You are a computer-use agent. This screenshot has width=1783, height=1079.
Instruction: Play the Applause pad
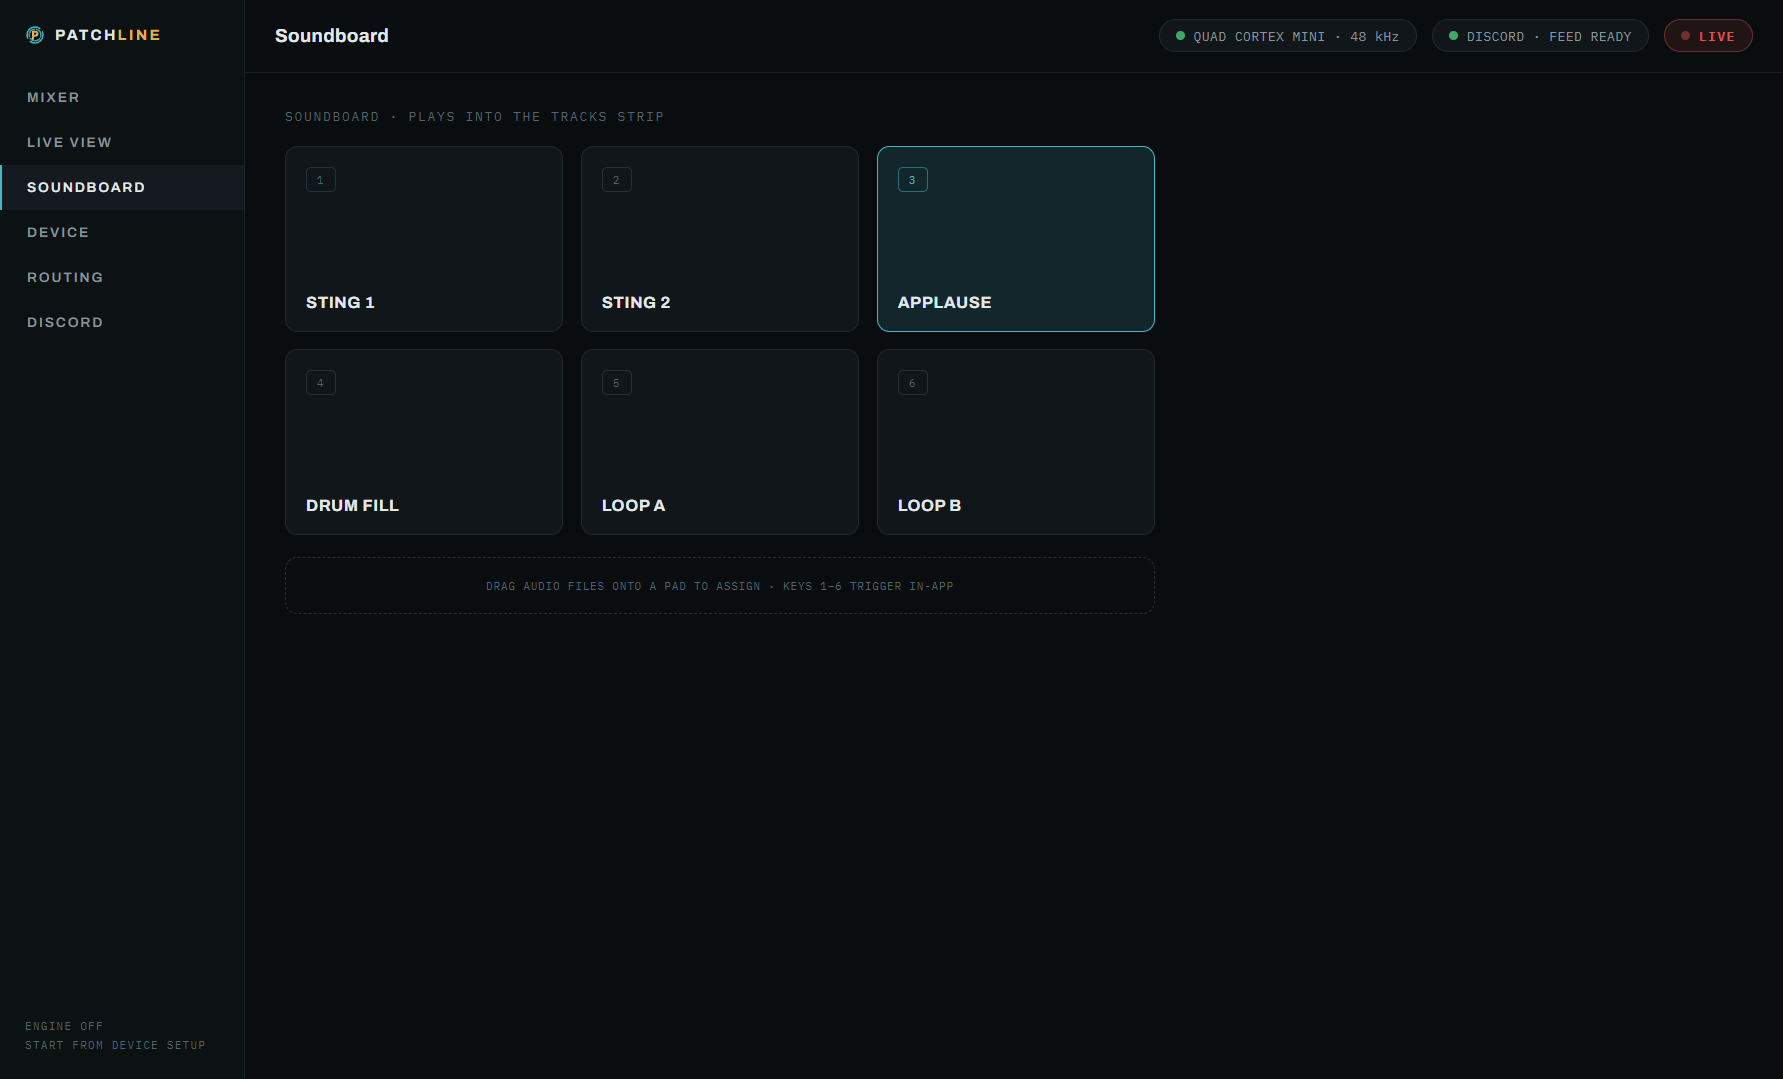point(1016,239)
